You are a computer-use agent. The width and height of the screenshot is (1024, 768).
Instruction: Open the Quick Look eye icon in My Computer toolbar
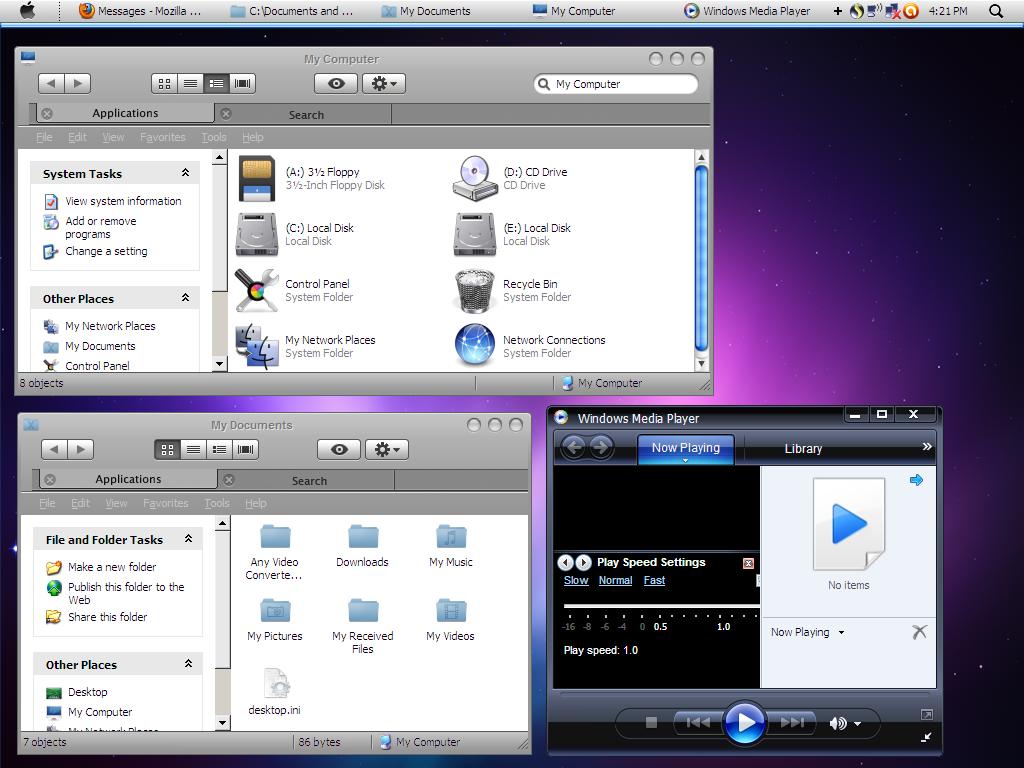point(335,84)
